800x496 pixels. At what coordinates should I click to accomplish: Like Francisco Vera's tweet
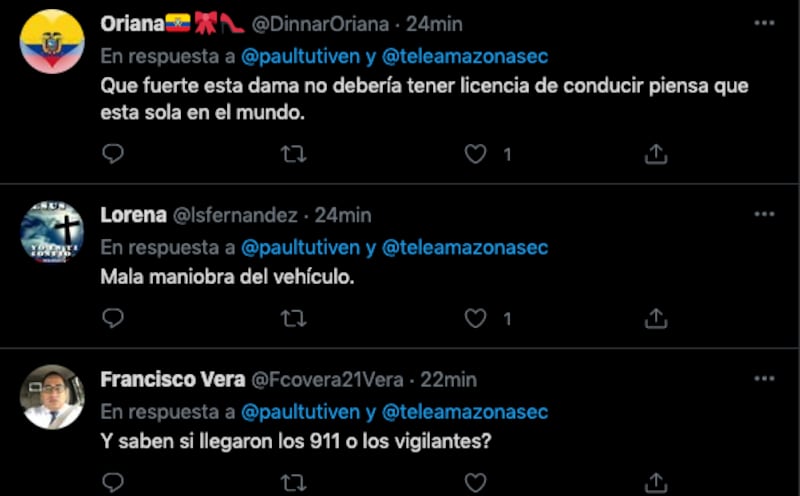click(475, 483)
